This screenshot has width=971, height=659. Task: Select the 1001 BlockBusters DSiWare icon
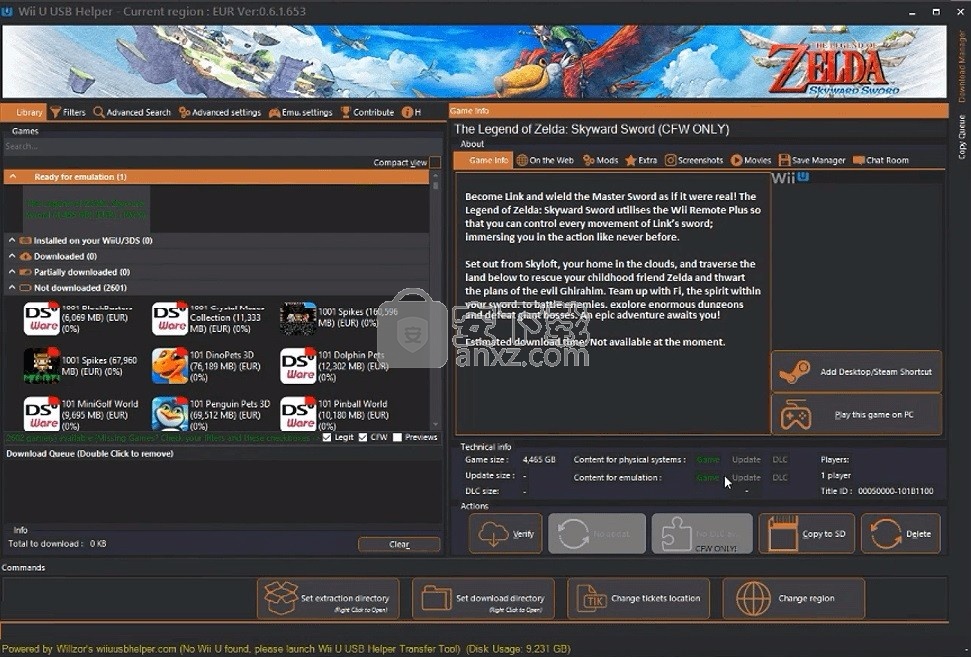(x=41, y=318)
